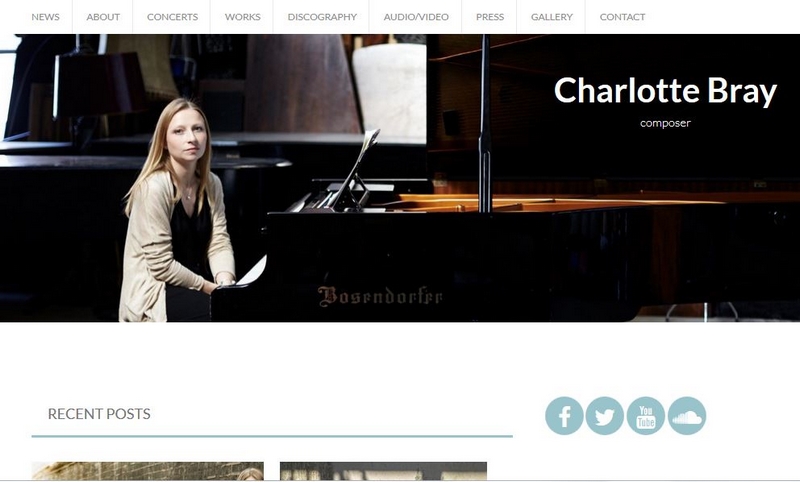Select Contact in the top navigation
The height and width of the screenshot is (482, 800).
click(x=622, y=17)
